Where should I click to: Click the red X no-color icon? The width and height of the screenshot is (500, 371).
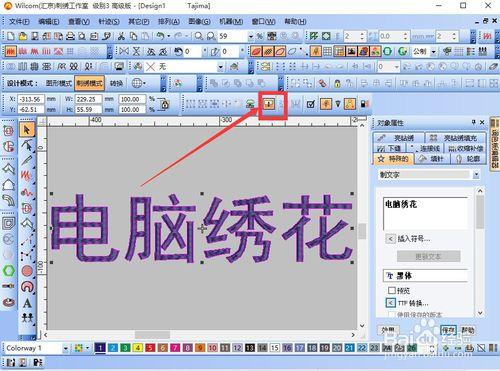(x=151, y=67)
